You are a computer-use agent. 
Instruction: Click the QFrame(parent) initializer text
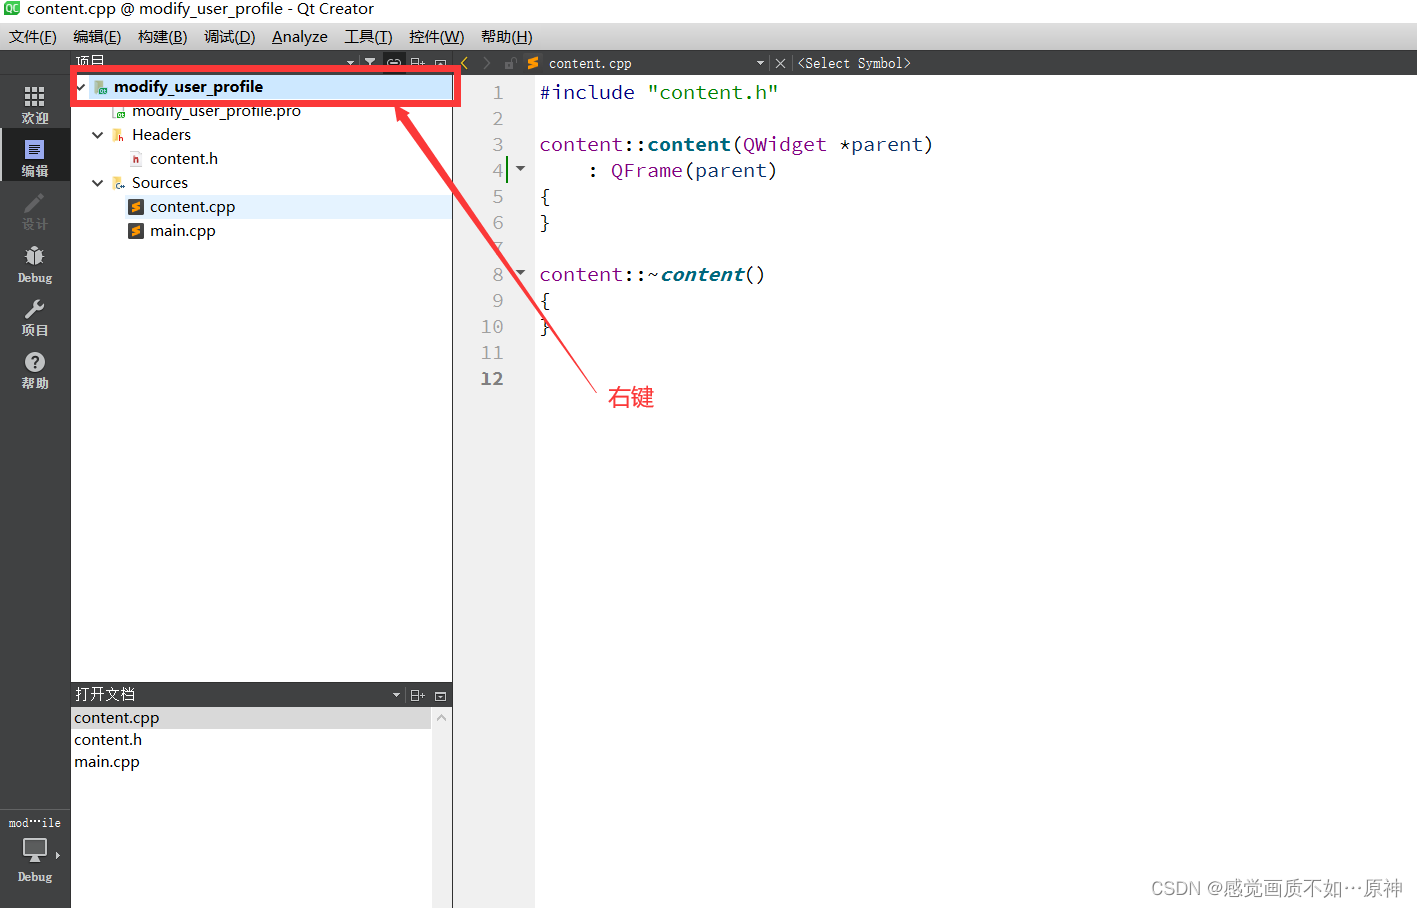(x=693, y=171)
